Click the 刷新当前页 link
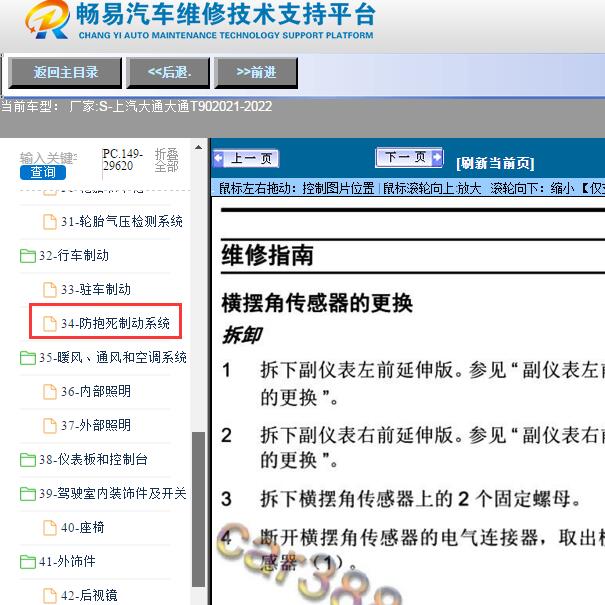 pos(495,163)
